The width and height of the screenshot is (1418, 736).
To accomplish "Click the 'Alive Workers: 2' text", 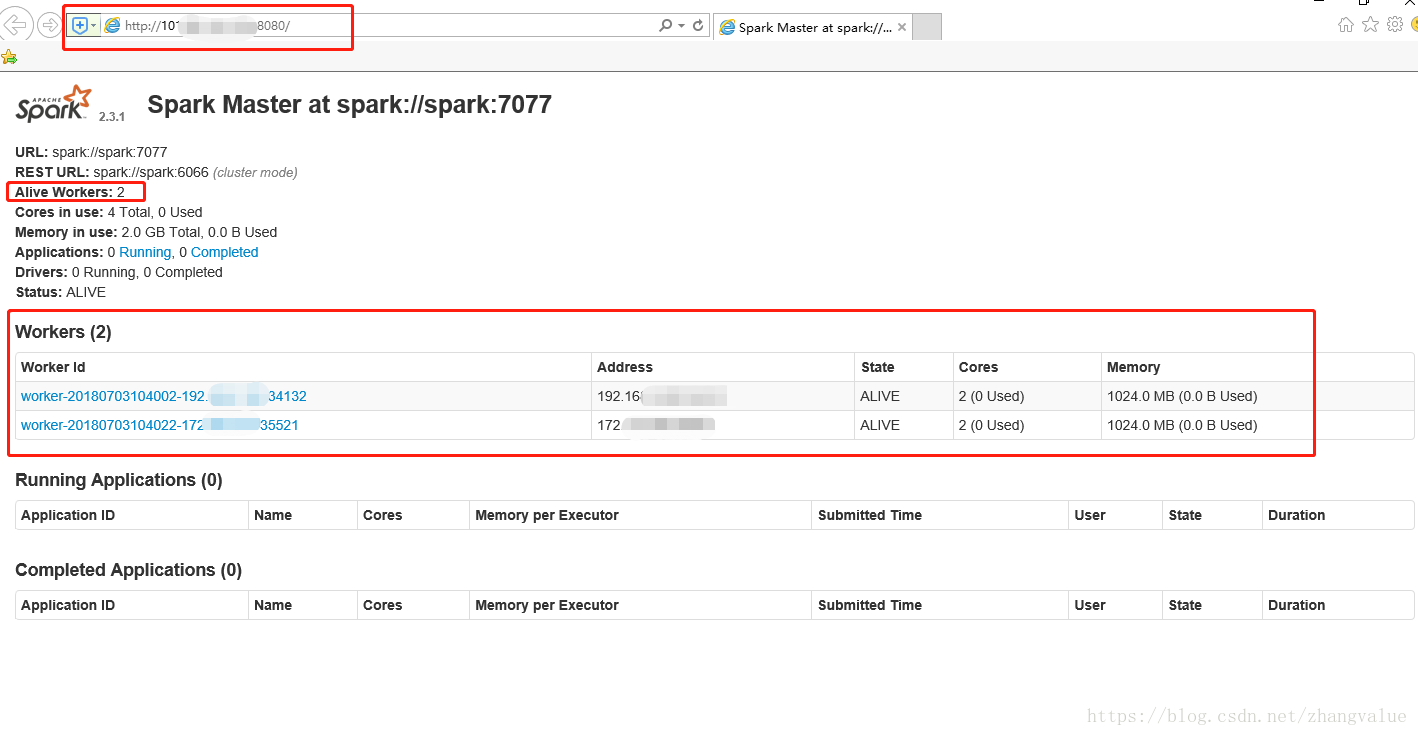I will (70, 192).
